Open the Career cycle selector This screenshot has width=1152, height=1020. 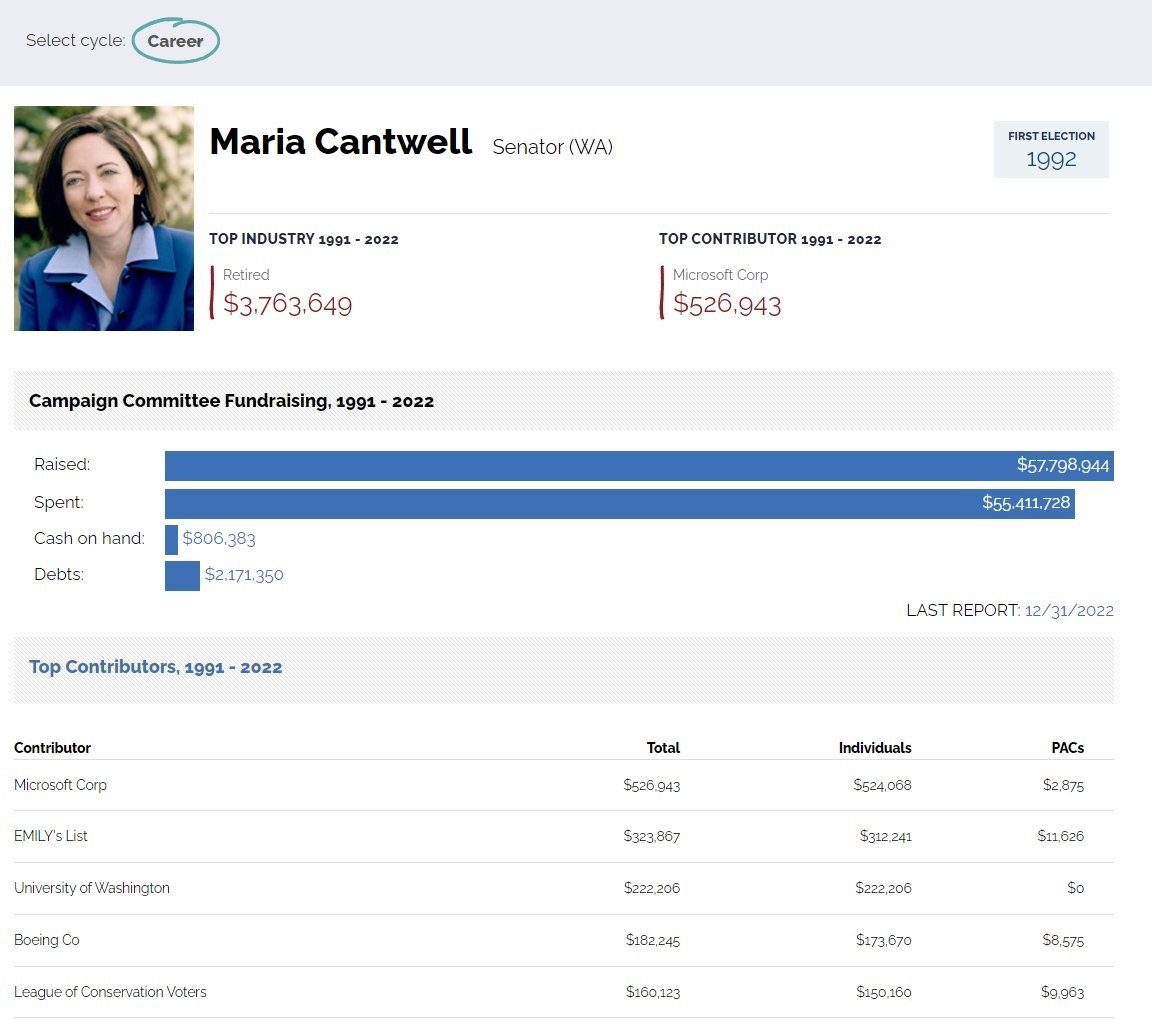(176, 40)
